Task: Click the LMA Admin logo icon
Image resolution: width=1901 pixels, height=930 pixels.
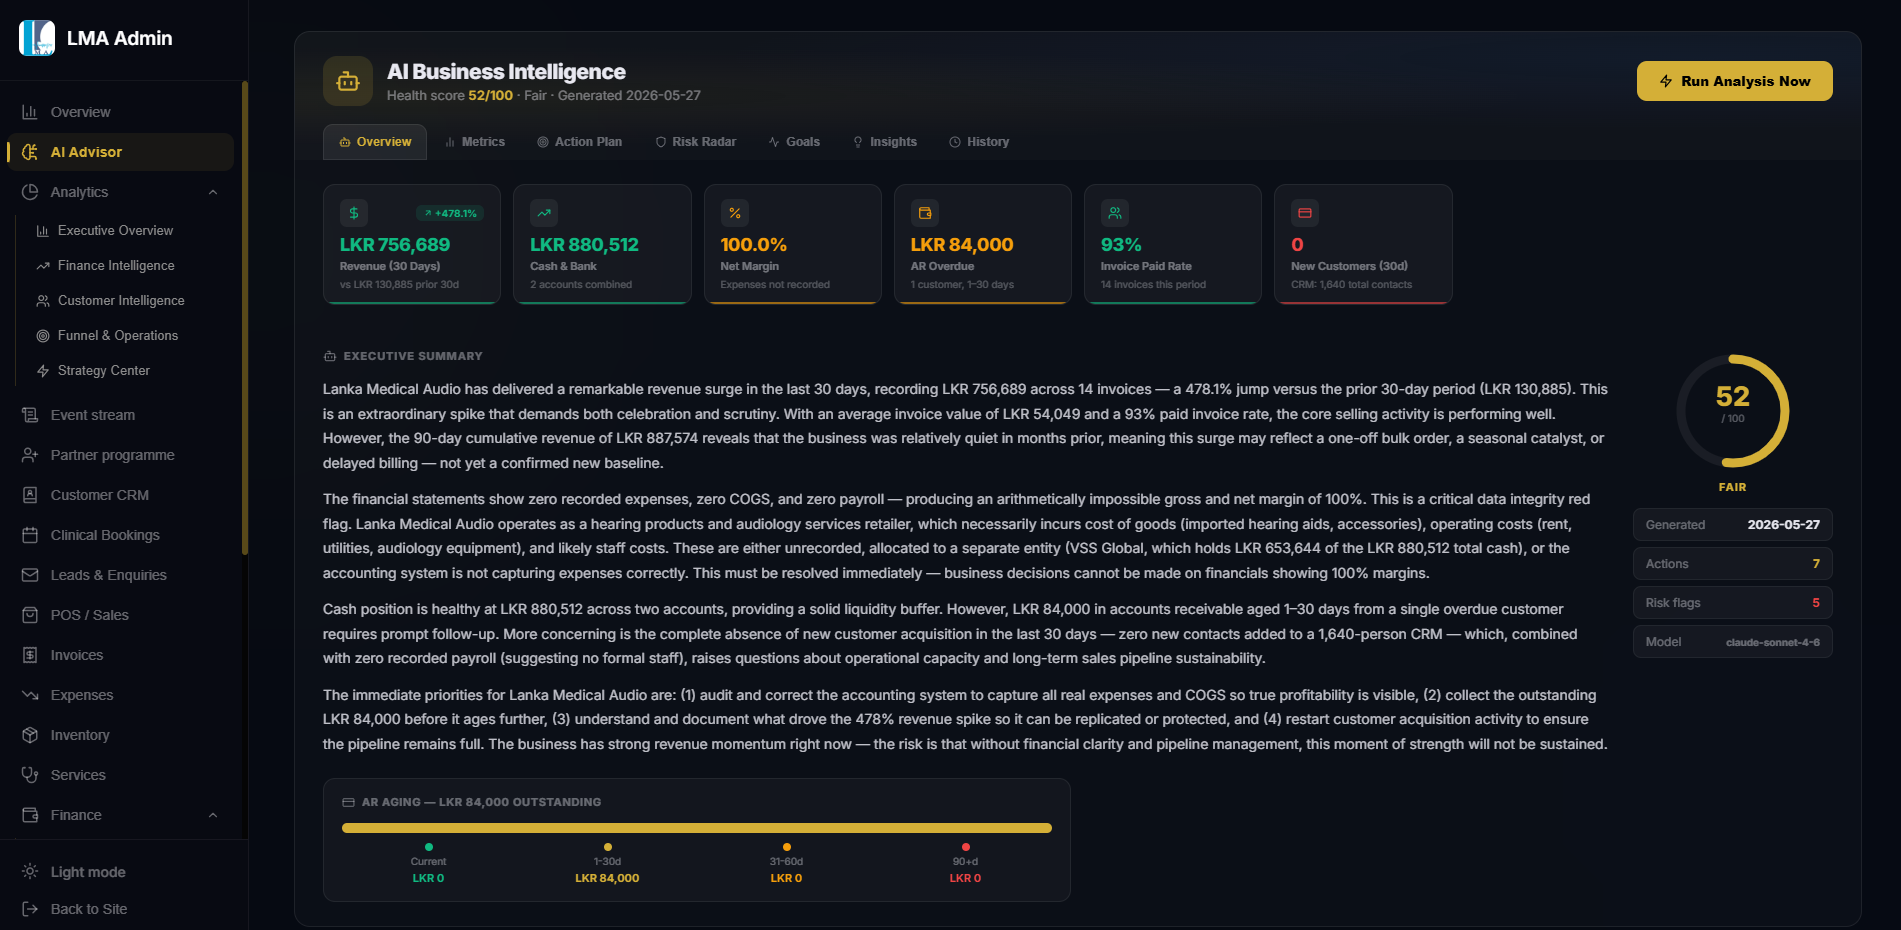Action: pyautogui.click(x=37, y=38)
